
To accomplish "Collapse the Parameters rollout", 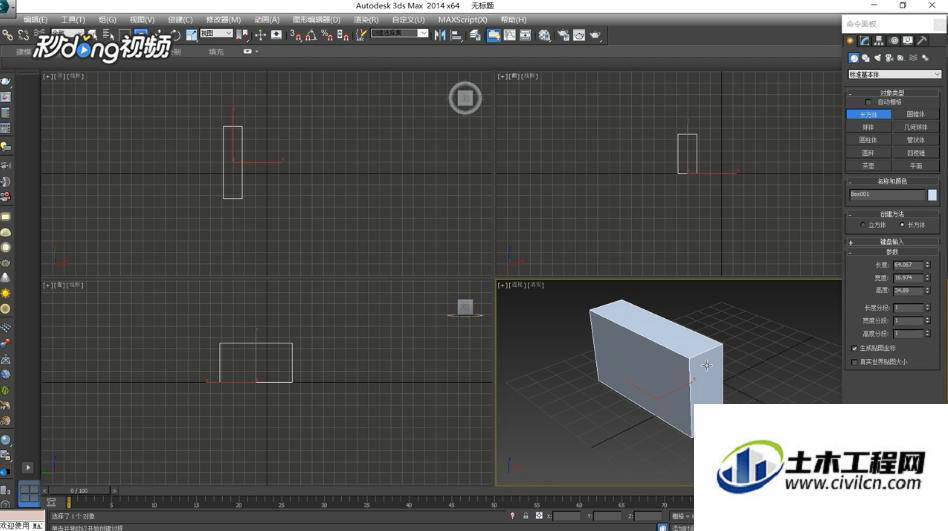I will click(892, 252).
